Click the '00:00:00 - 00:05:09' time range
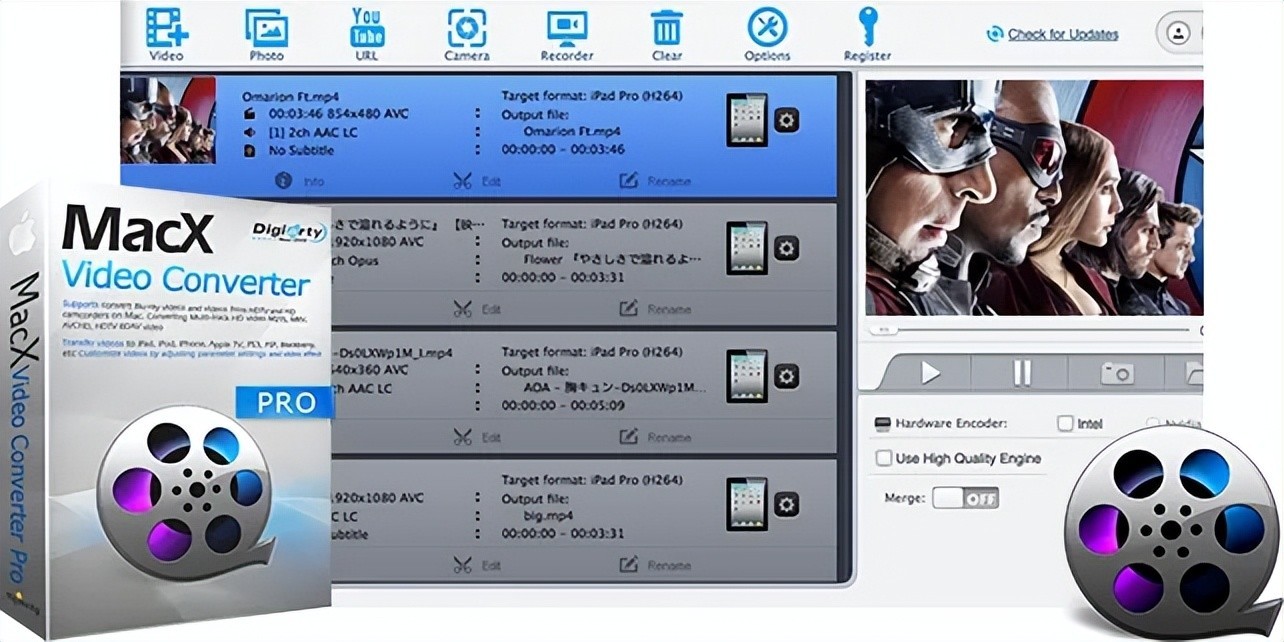The image size is (1284, 642). click(564, 406)
